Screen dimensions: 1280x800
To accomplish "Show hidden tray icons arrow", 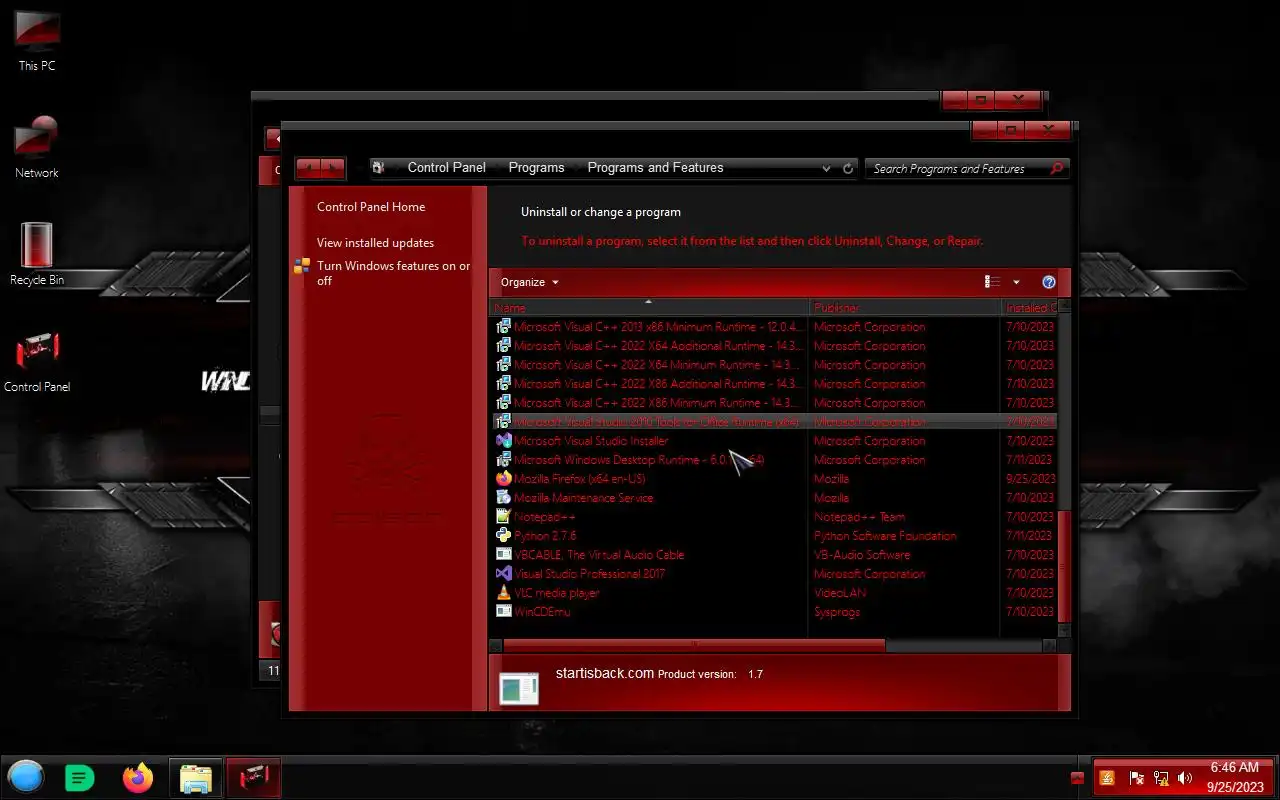I will pos(1077,778).
